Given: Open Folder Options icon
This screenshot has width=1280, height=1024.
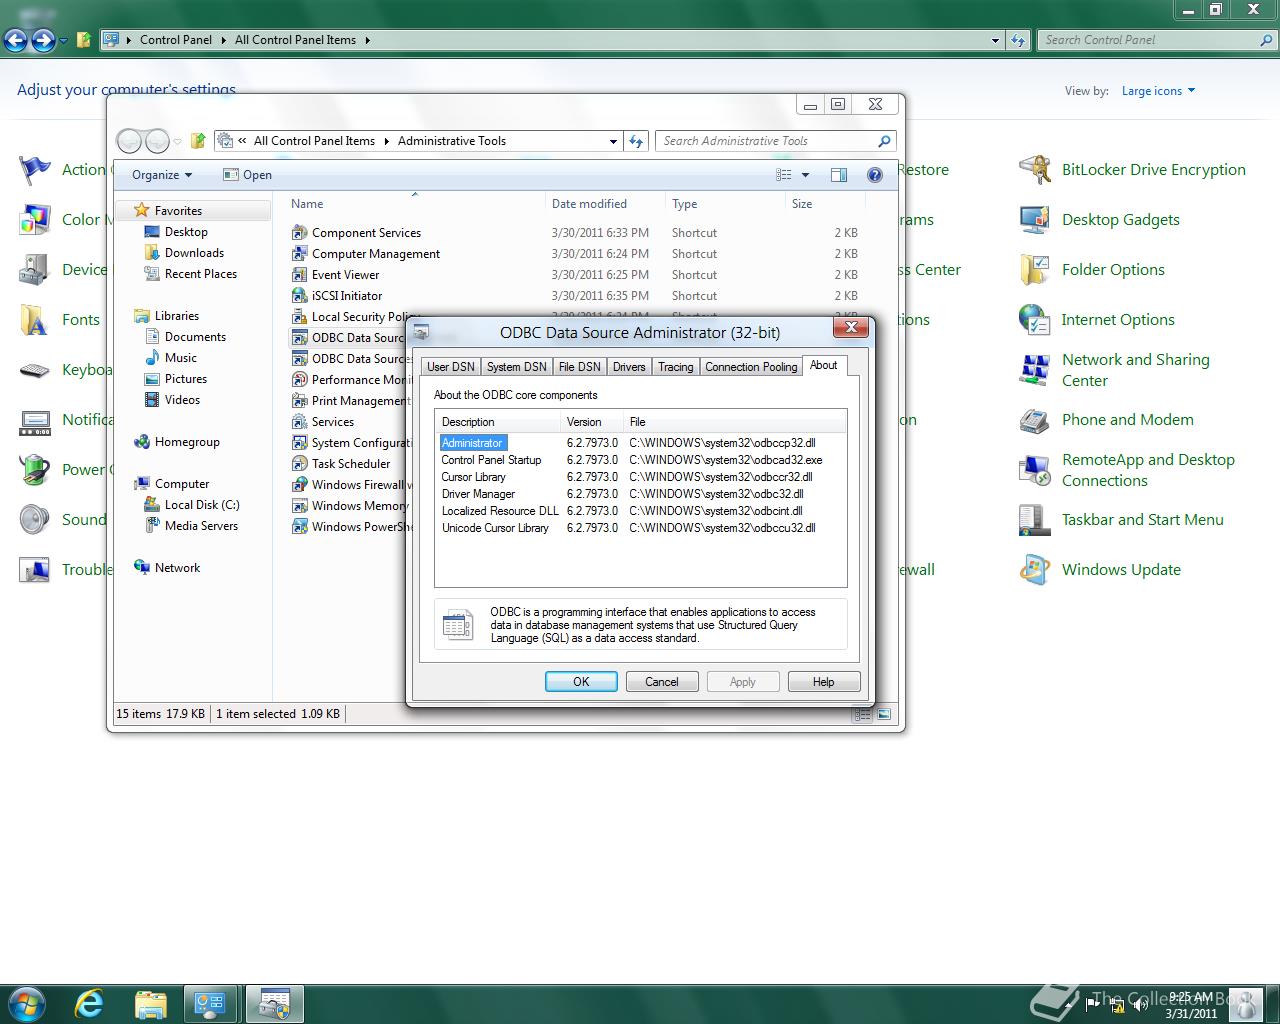Looking at the screenshot, I should pyautogui.click(x=1034, y=270).
